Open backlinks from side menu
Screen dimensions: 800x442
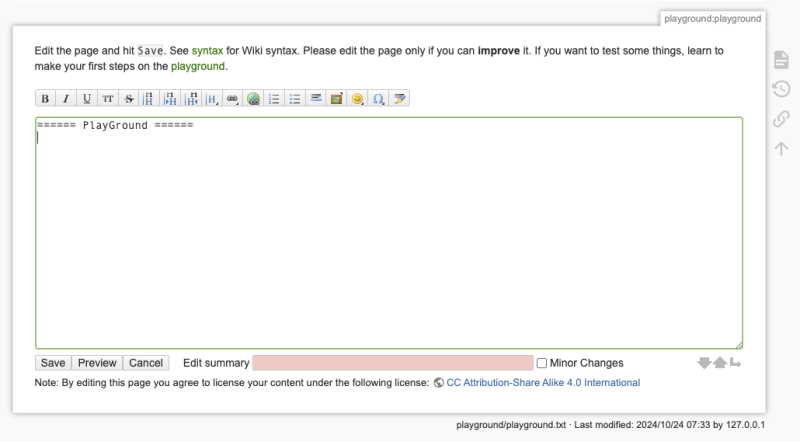(782, 119)
